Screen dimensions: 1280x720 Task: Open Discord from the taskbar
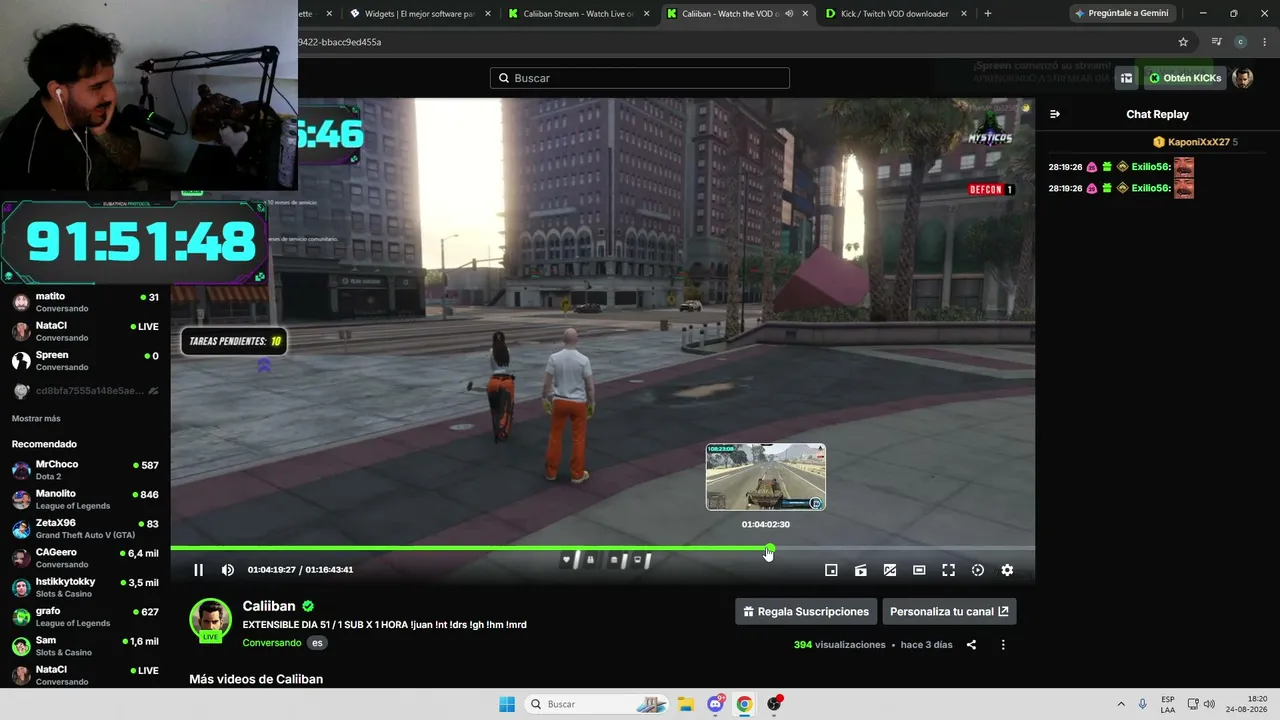tap(715, 704)
